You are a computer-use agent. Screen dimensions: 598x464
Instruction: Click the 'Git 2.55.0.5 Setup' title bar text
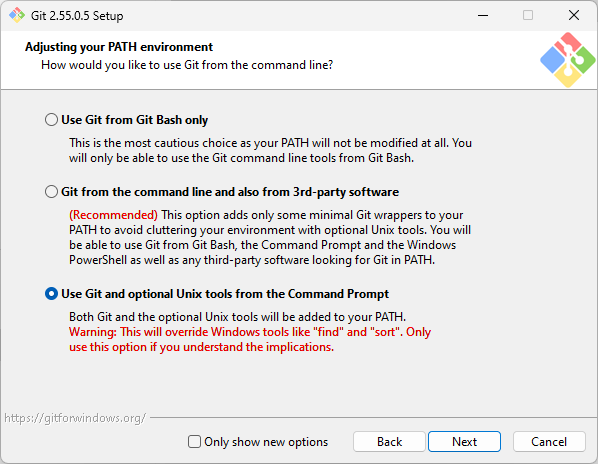pyautogui.click(x=77, y=16)
